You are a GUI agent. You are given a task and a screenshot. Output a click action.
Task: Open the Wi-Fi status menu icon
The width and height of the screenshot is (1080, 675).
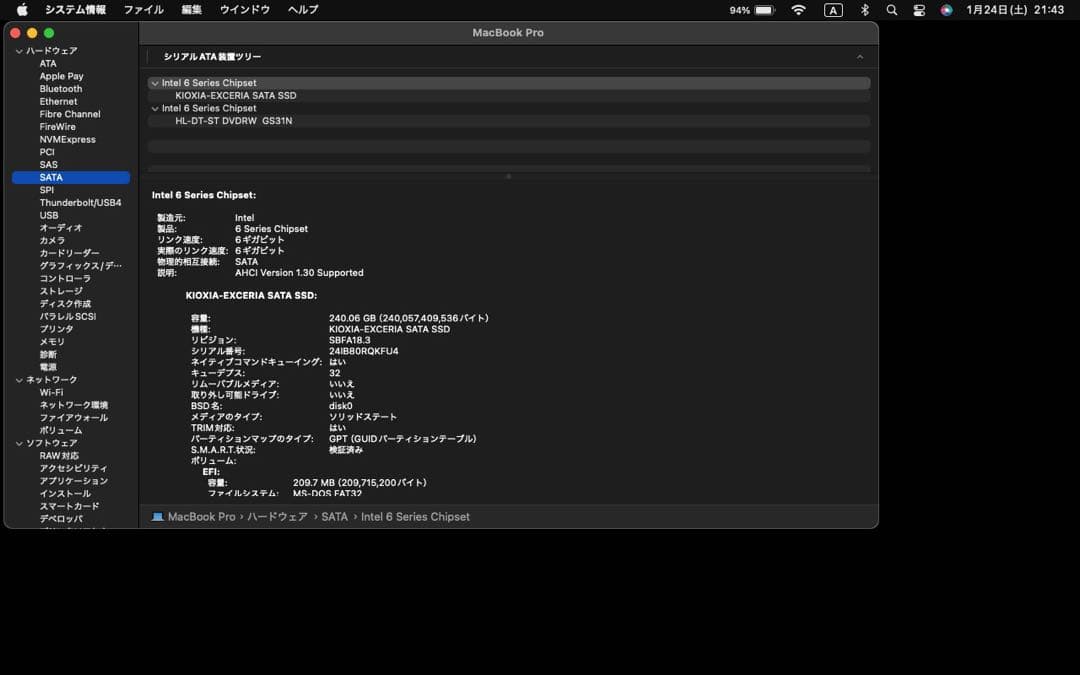(798, 9)
